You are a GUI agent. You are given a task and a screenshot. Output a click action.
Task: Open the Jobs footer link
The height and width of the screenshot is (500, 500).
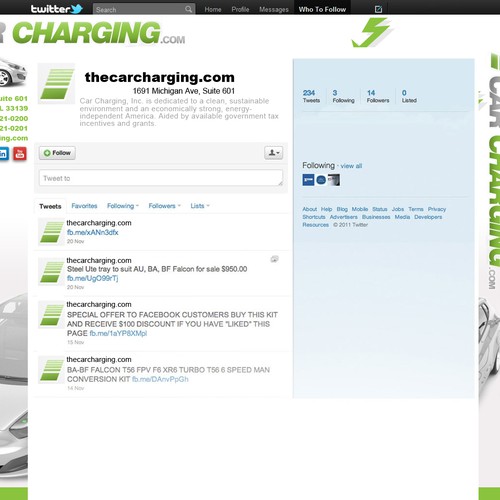398,209
